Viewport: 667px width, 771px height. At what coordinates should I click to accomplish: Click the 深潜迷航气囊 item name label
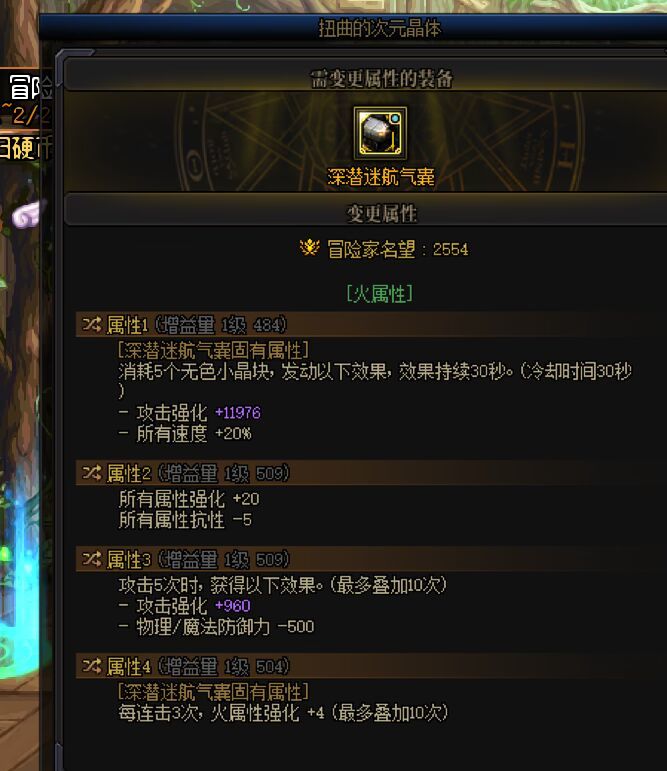click(381, 177)
